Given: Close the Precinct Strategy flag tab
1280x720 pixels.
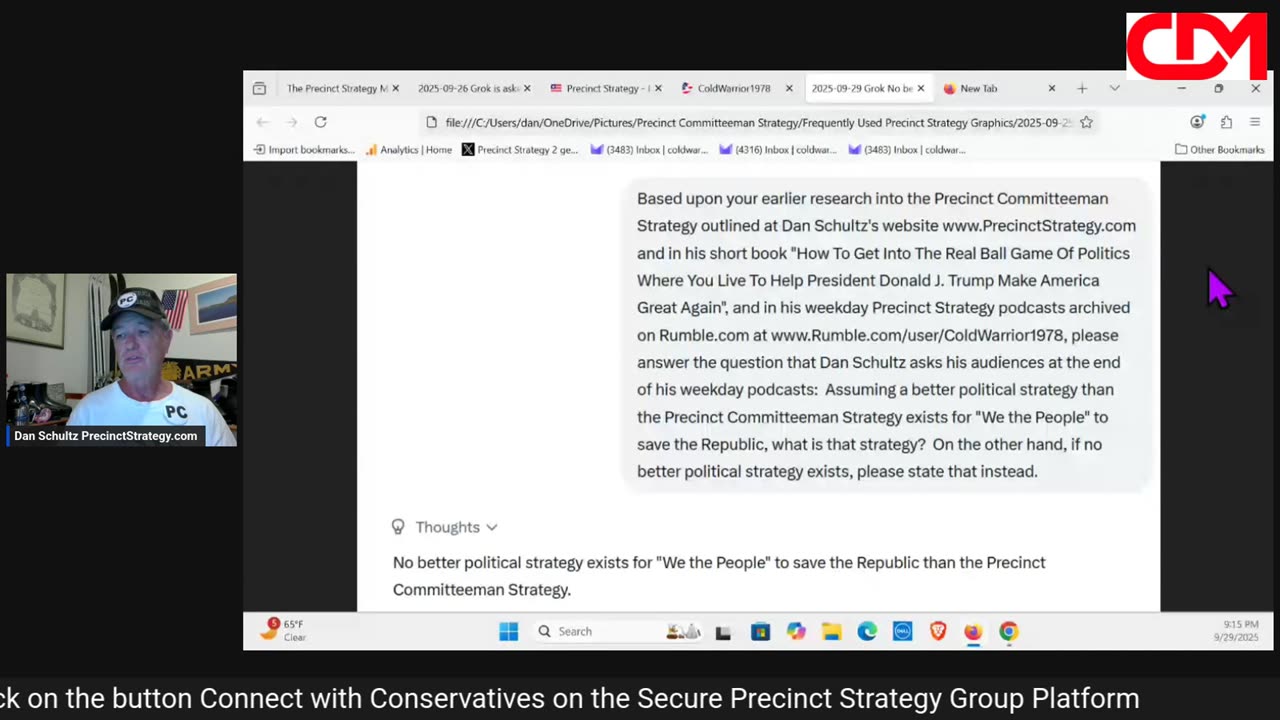Looking at the screenshot, I should [x=658, y=88].
